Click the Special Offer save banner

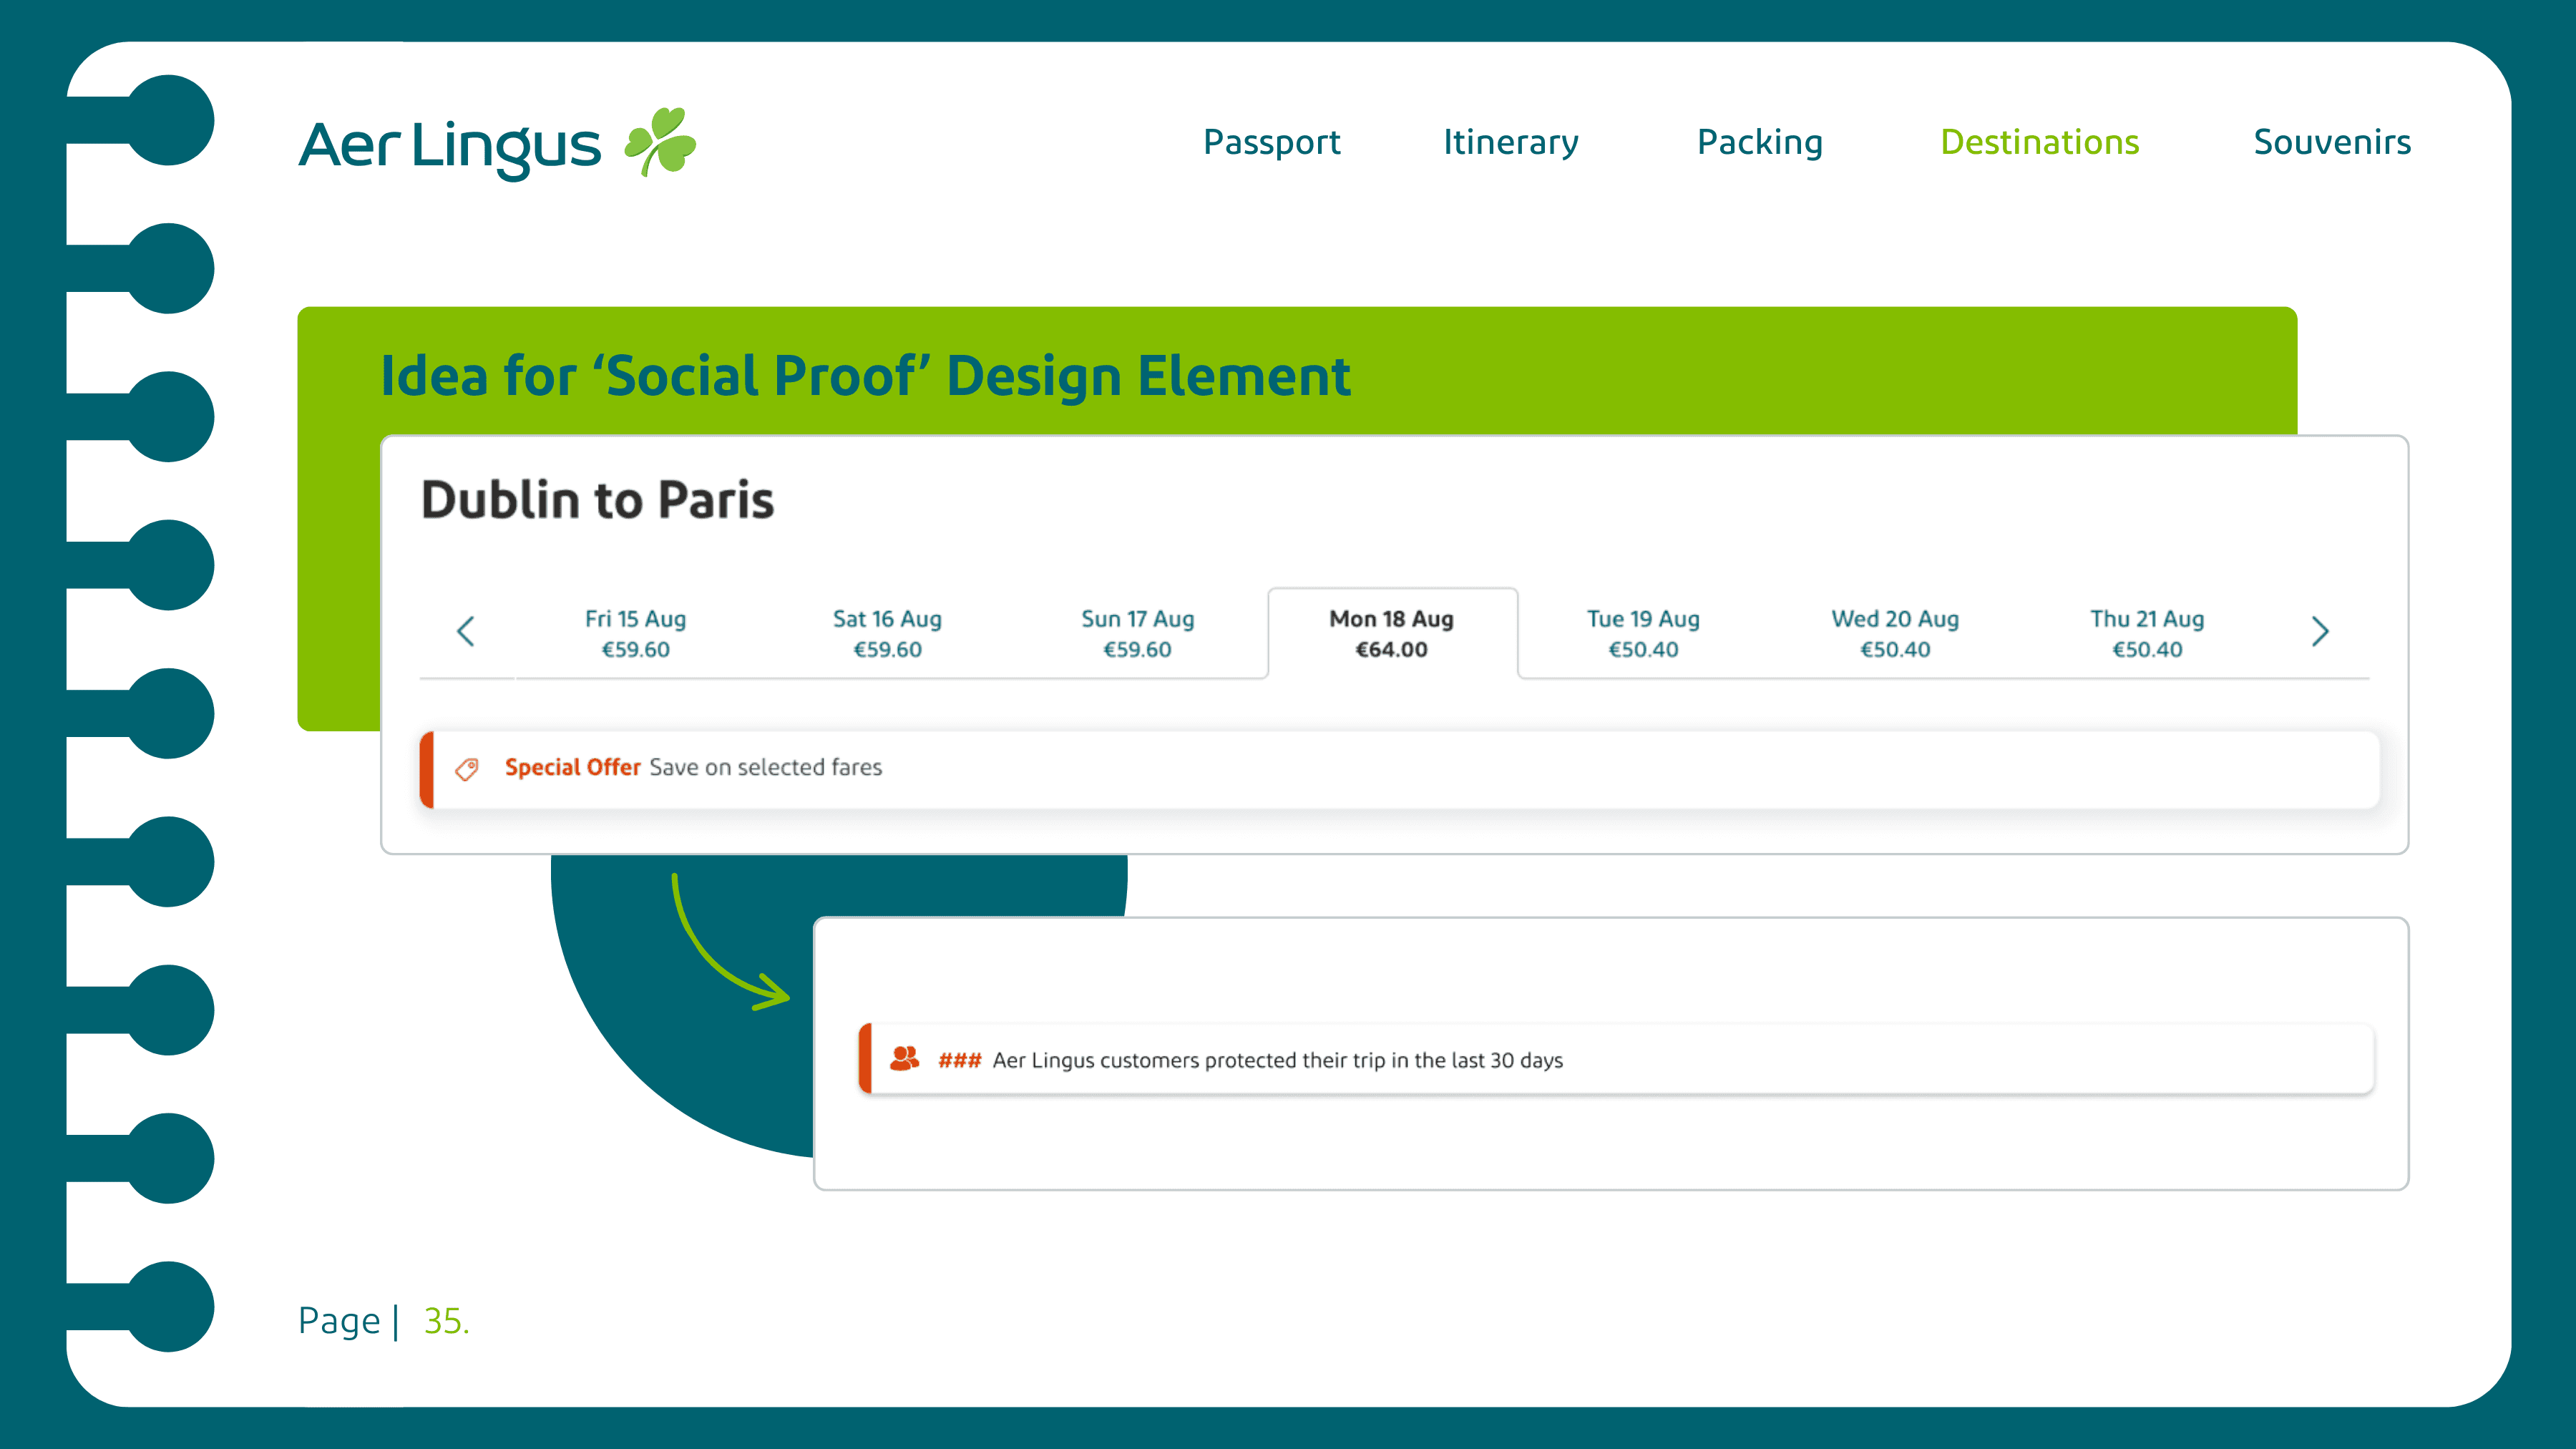[1400, 768]
